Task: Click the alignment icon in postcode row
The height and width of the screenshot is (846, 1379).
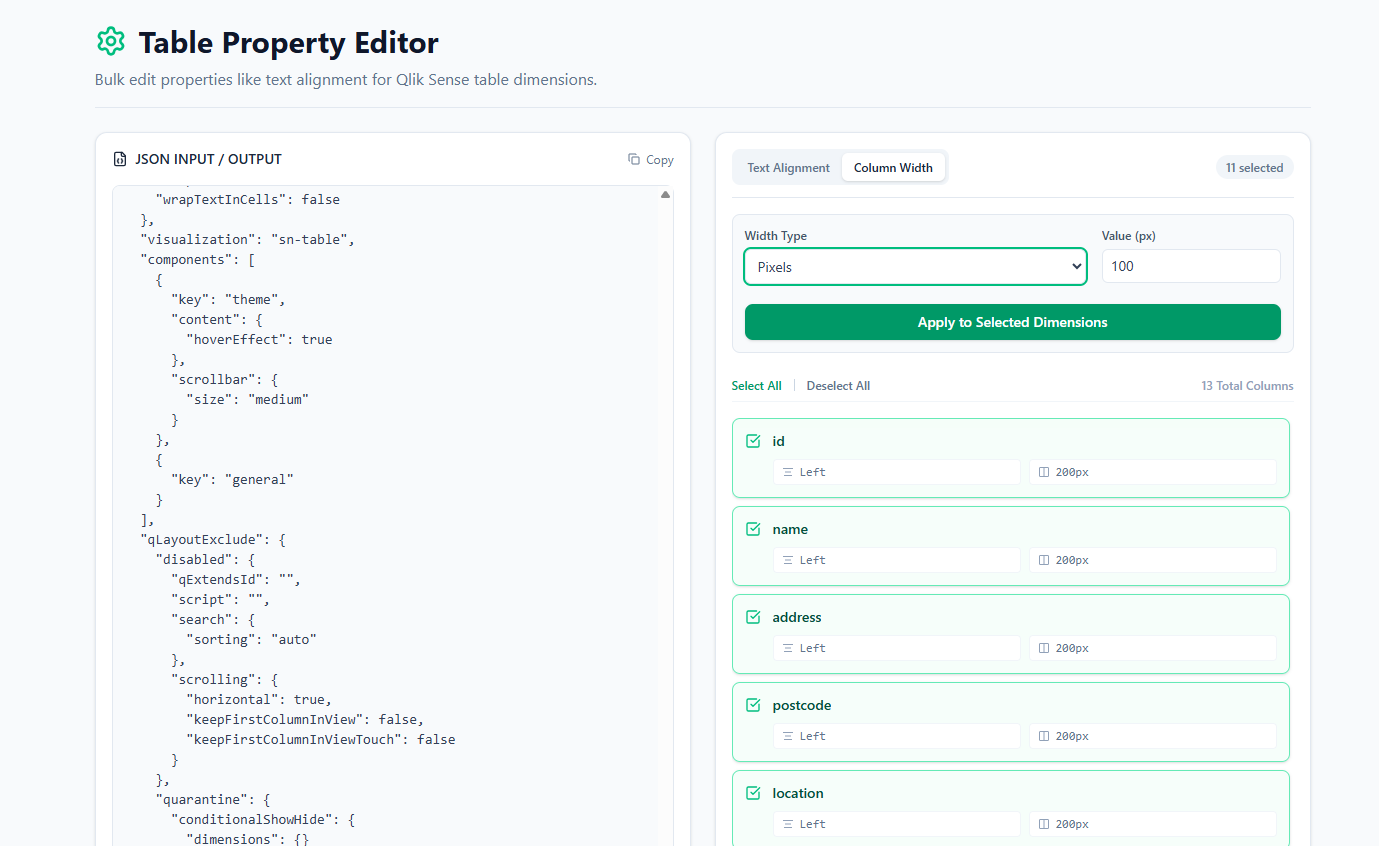Action: pyautogui.click(x=788, y=736)
